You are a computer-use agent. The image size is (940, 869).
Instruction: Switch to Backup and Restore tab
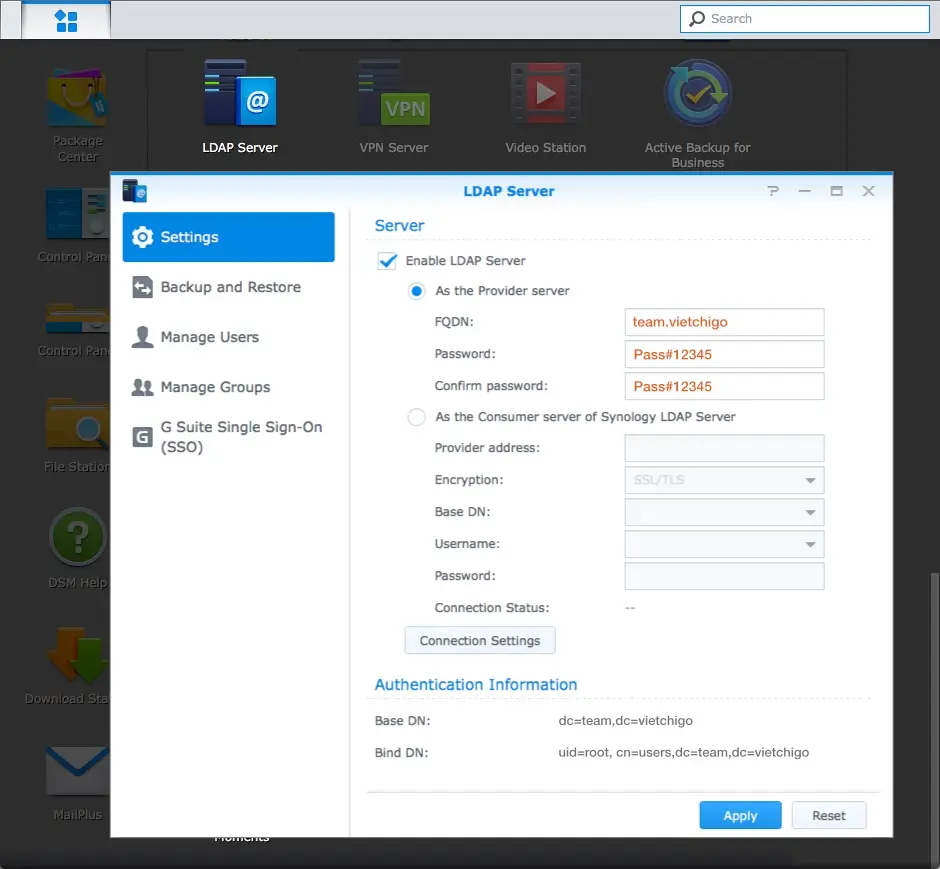pos(228,287)
